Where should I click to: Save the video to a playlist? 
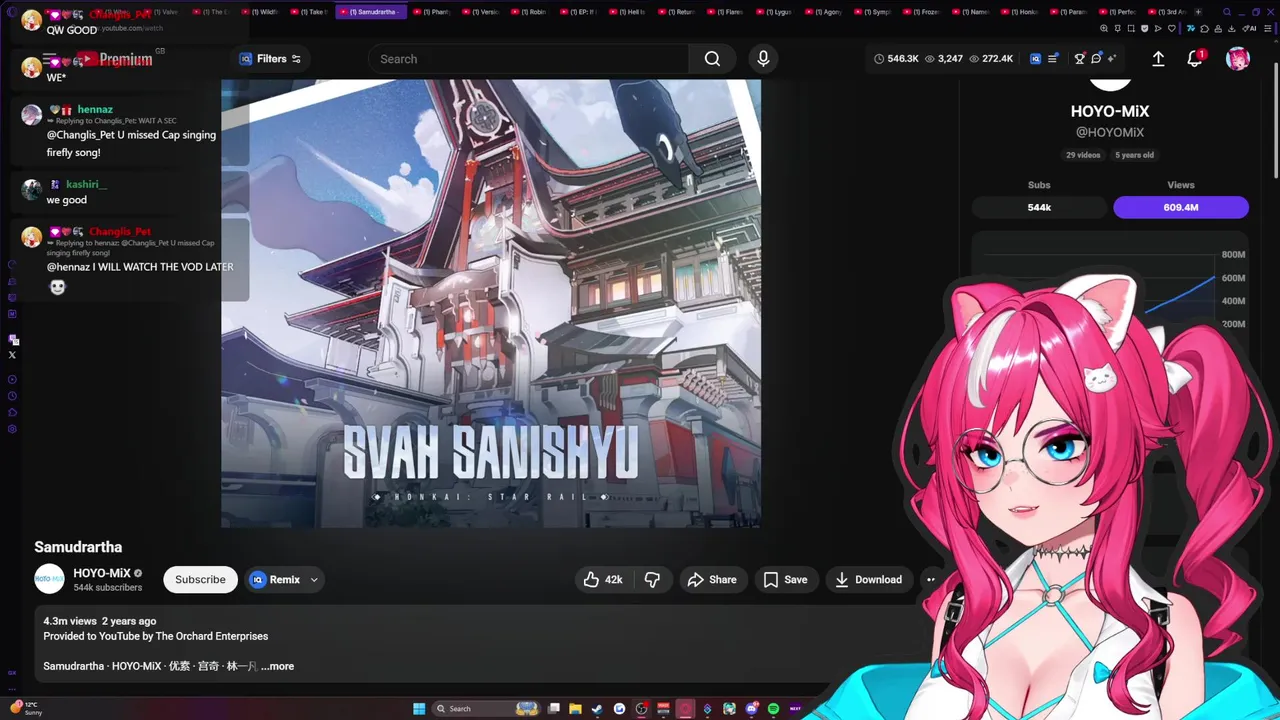click(785, 580)
